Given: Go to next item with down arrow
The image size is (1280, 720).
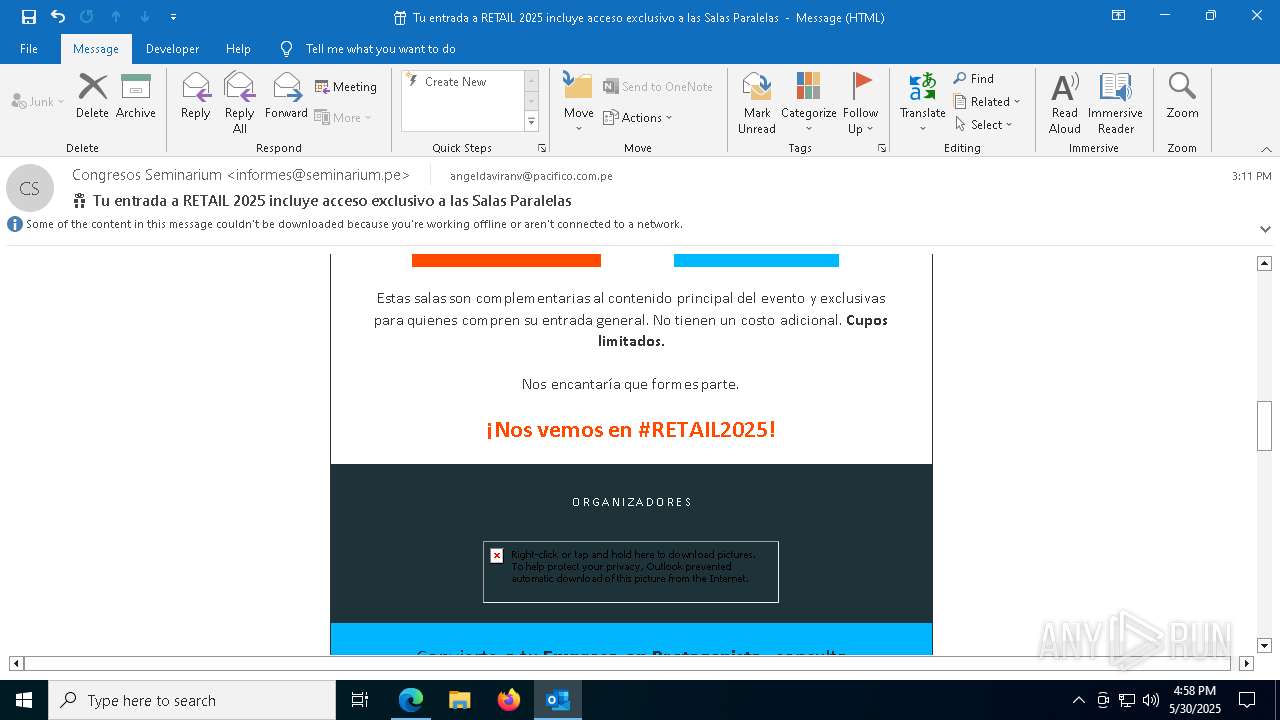Looking at the screenshot, I should pyautogui.click(x=145, y=17).
